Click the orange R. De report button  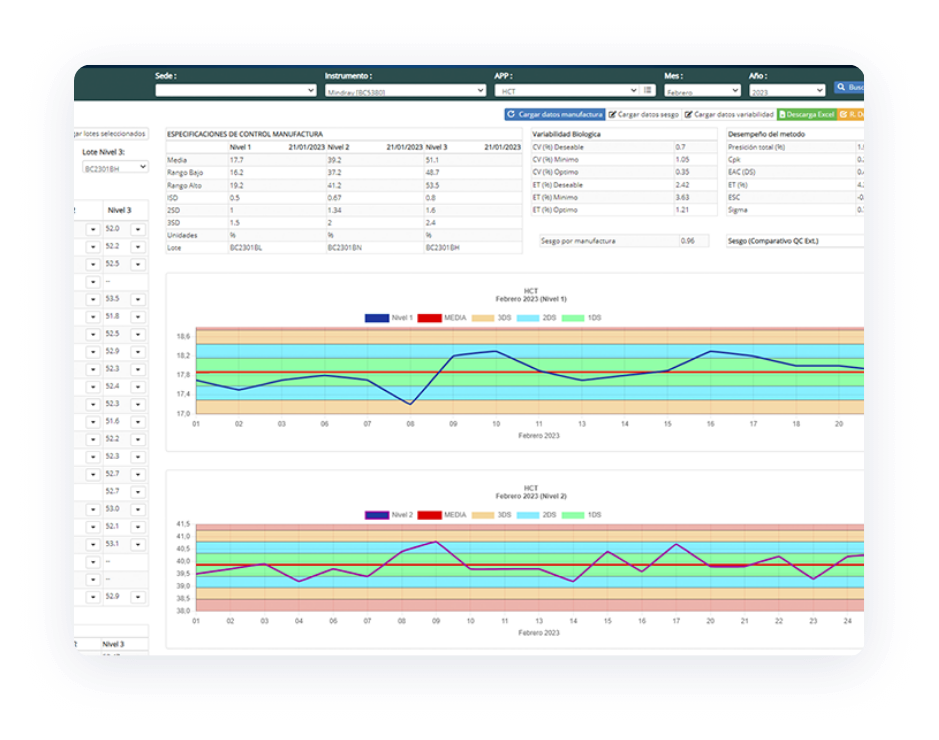851,114
